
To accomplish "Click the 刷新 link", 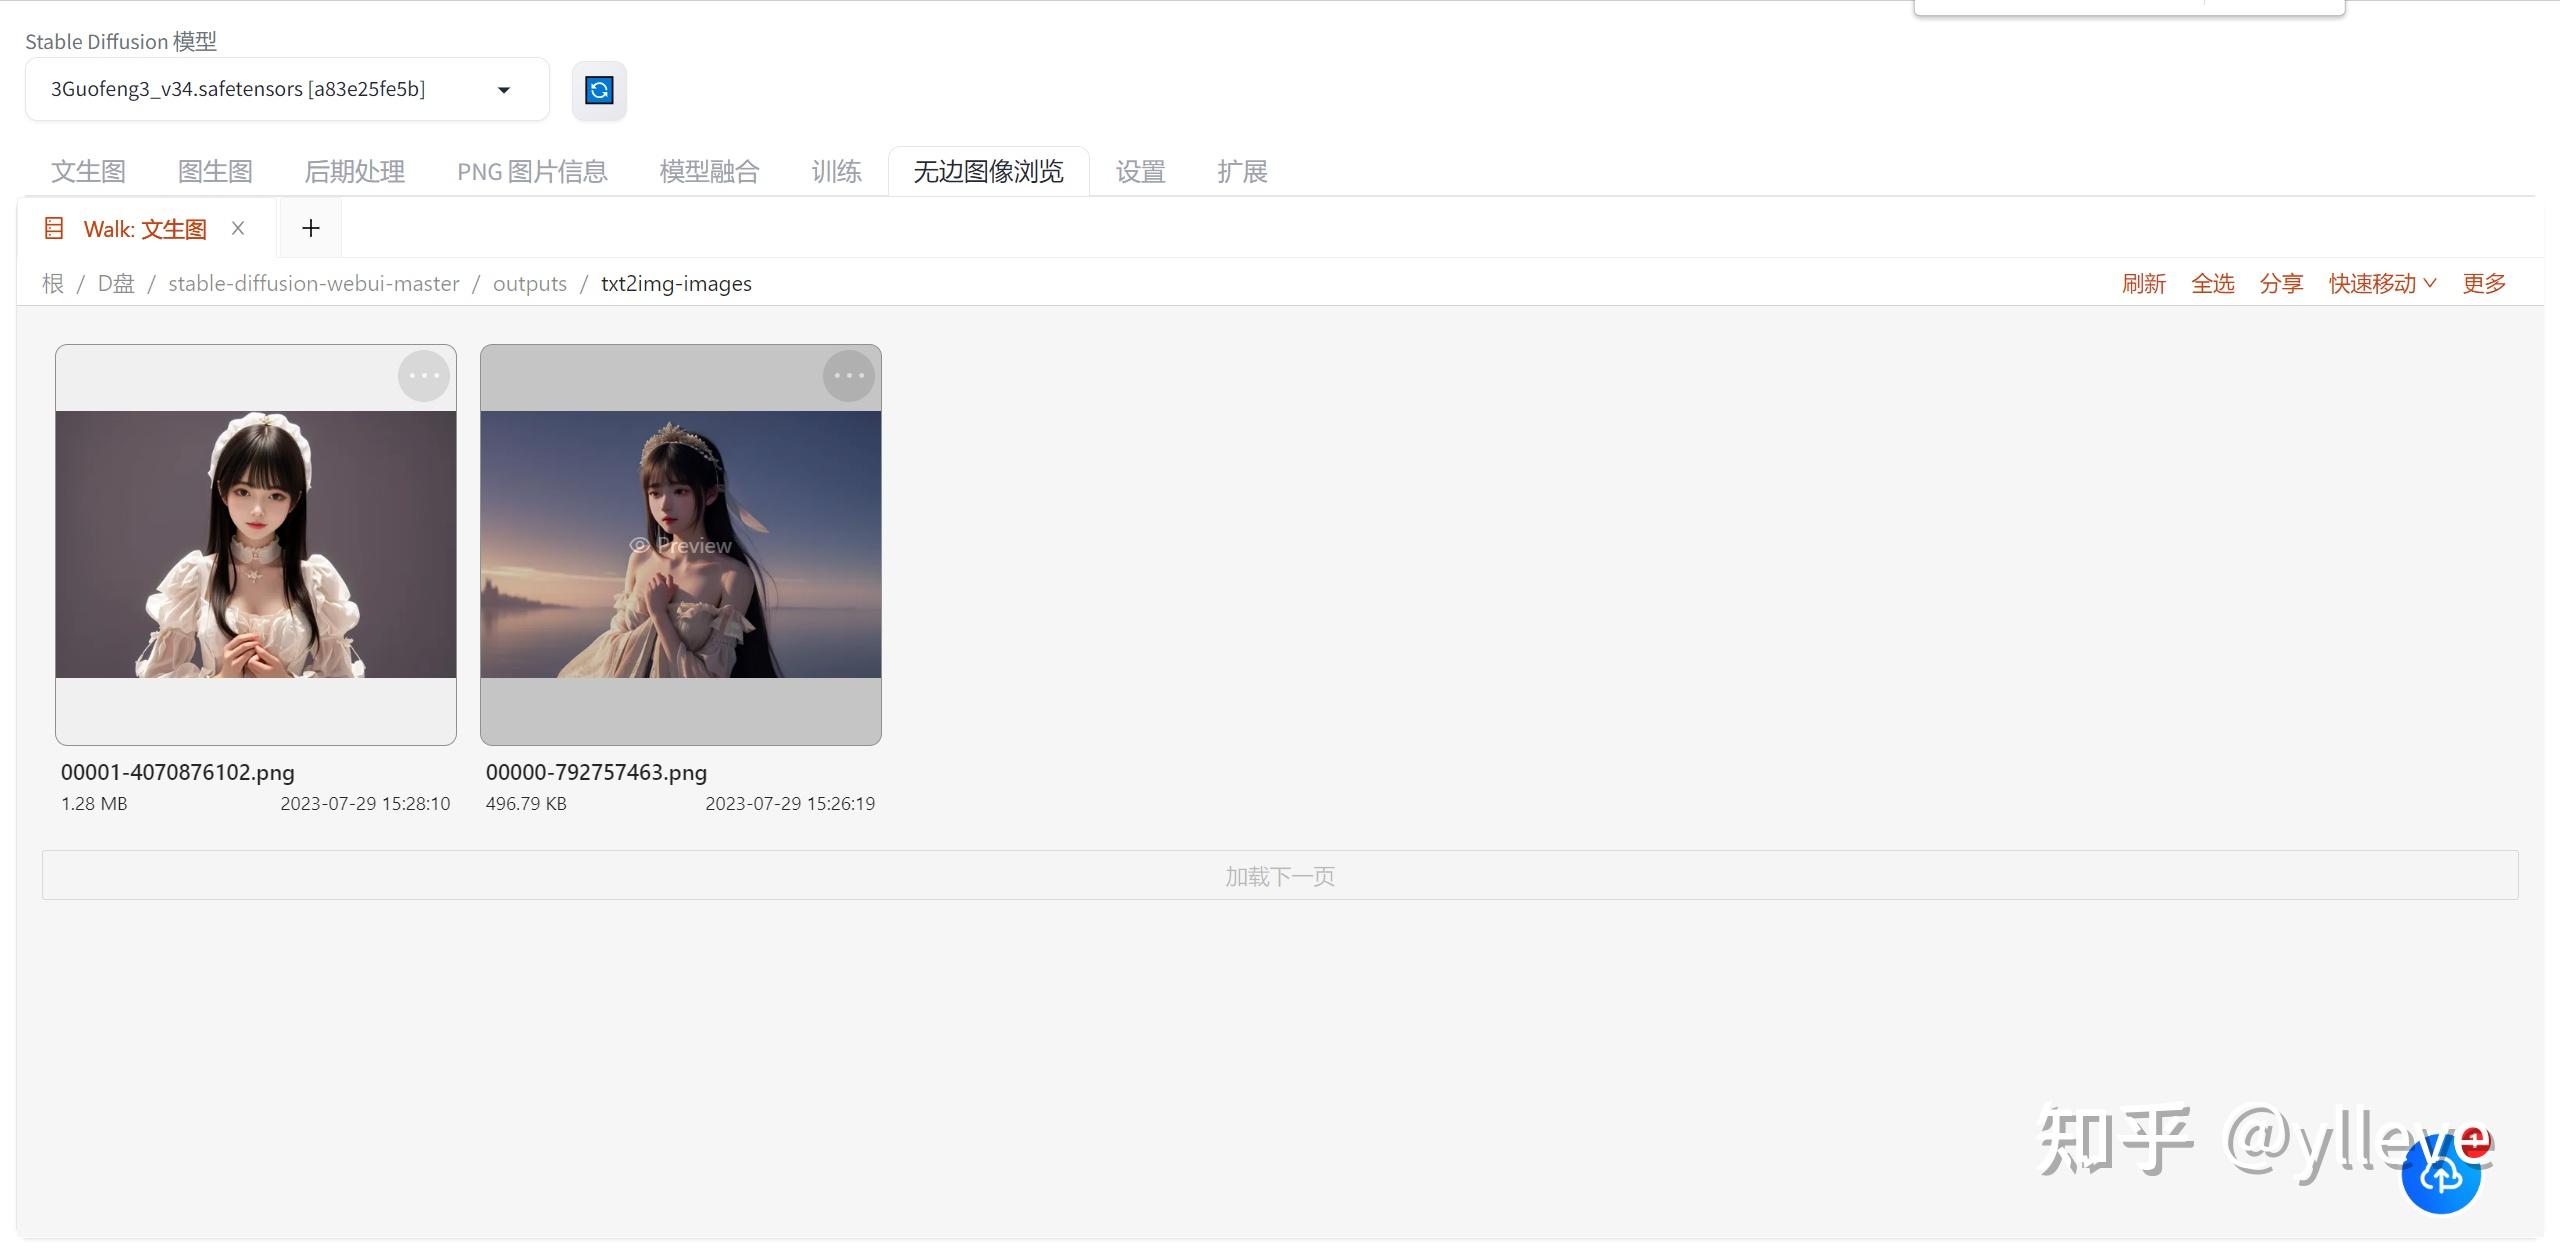I will click(2143, 284).
